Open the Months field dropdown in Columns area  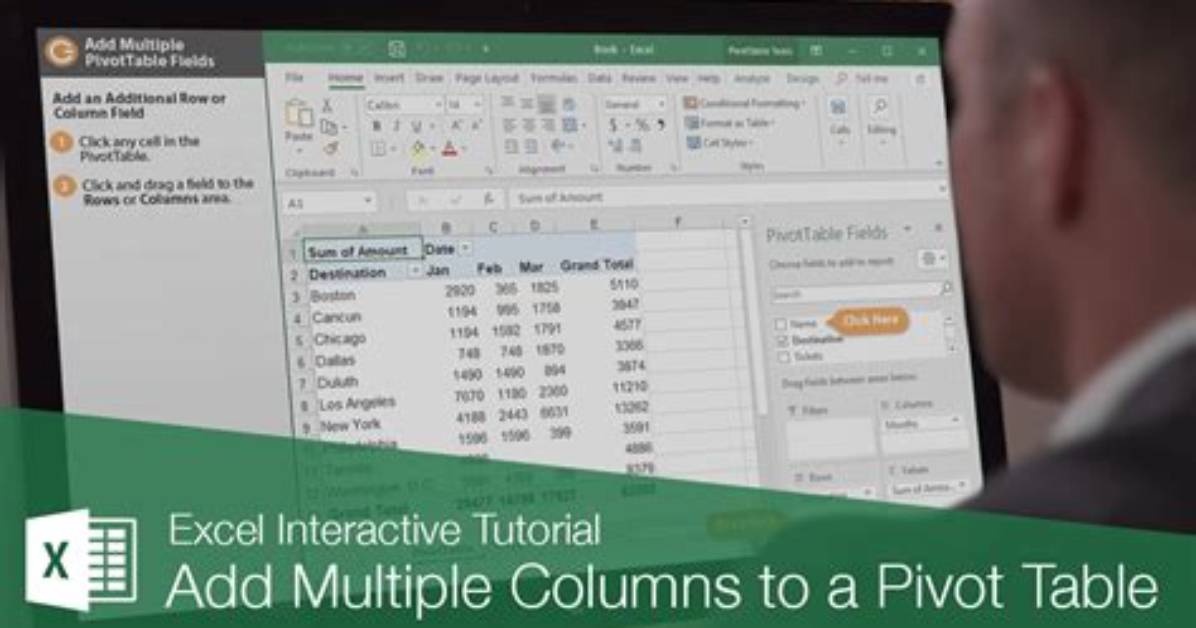point(955,421)
